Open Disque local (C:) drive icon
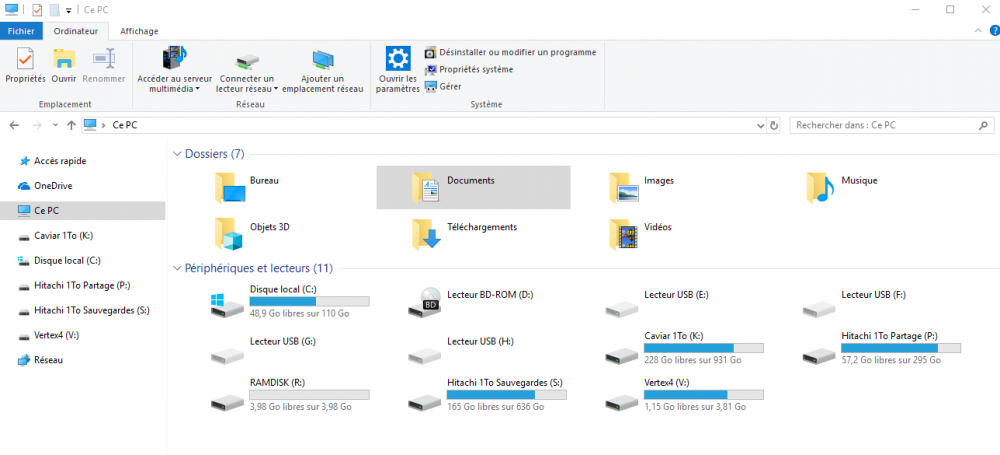 pos(227,301)
